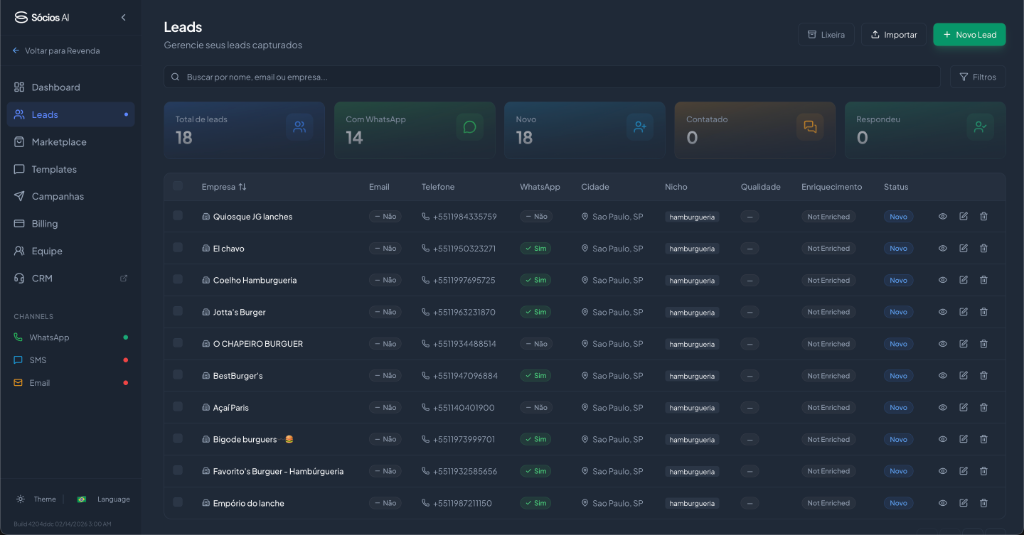This screenshot has height=535, width=1024.
Task: Go to Campanhas
Action: pyautogui.click(x=71, y=197)
